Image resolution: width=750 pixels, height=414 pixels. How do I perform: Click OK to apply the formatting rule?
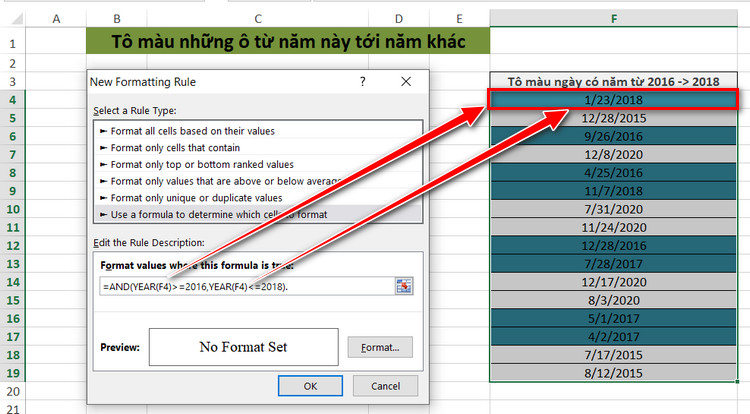pos(310,386)
